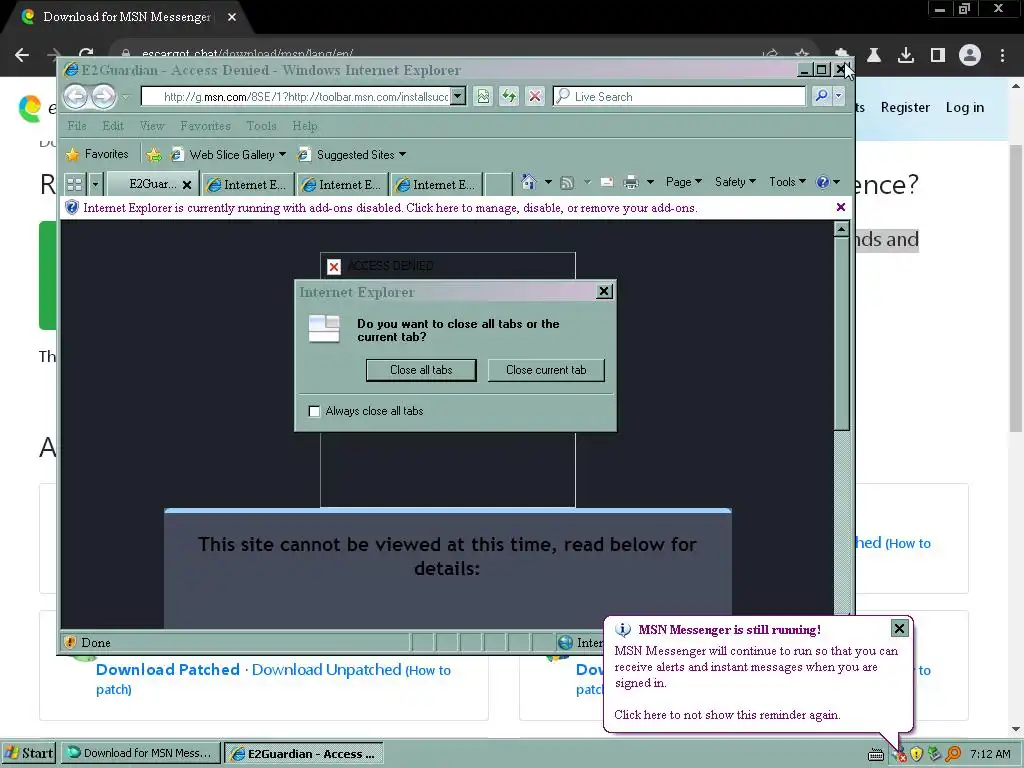Click the Live Search magnifier button

821,96
